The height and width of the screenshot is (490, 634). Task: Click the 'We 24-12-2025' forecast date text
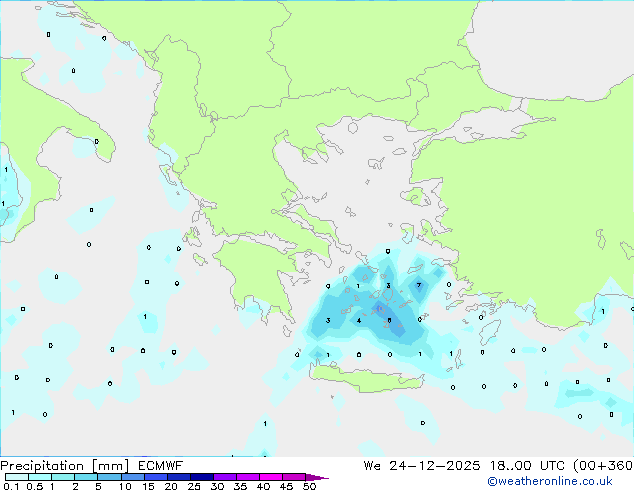422,466
